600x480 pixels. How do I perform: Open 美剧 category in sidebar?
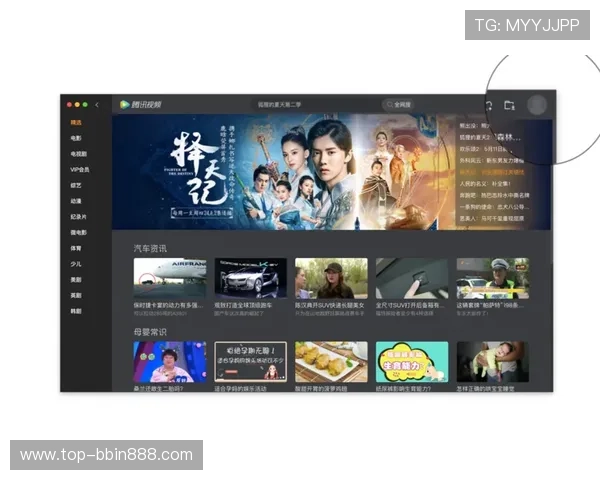[x=76, y=280]
